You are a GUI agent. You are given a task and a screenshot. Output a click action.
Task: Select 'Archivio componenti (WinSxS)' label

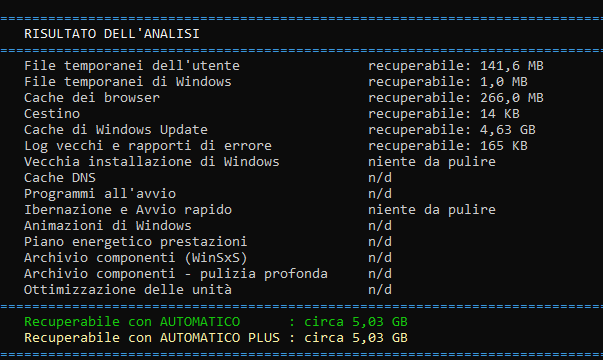[135, 258]
